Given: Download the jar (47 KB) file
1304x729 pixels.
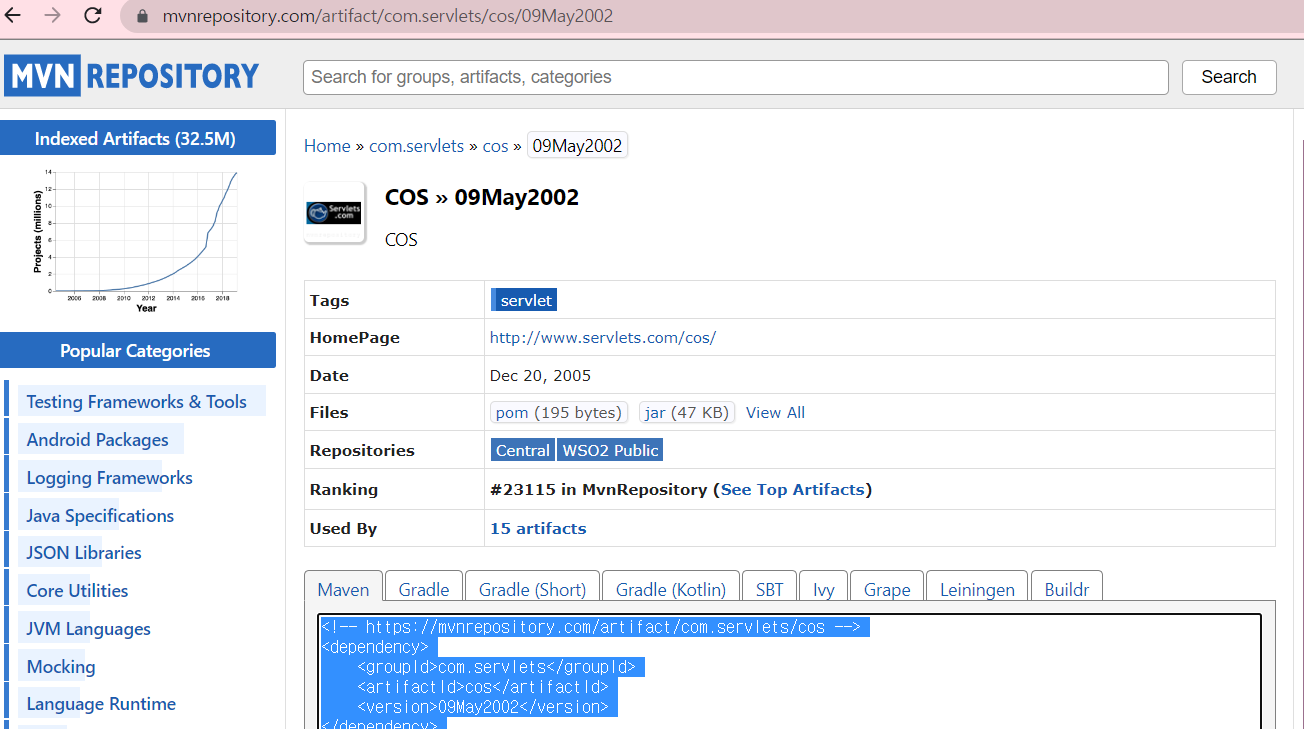Looking at the screenshot, I should point(687,412).
